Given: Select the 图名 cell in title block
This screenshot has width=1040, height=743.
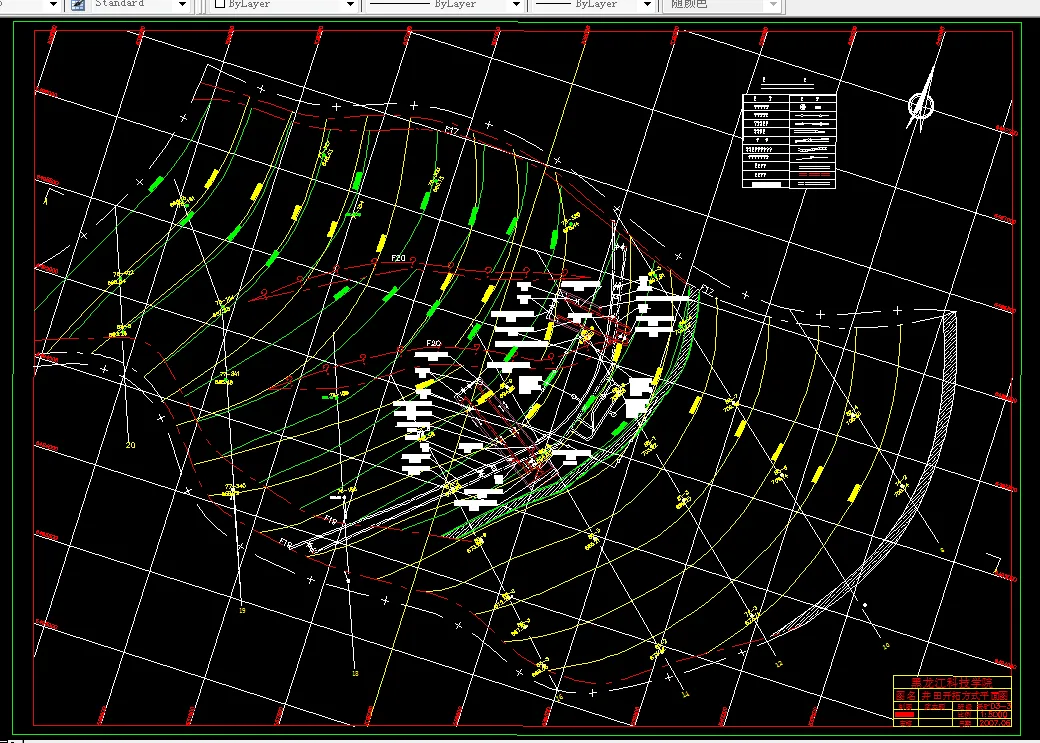Looking at the screenshot, I should click(x=906, y=695).
